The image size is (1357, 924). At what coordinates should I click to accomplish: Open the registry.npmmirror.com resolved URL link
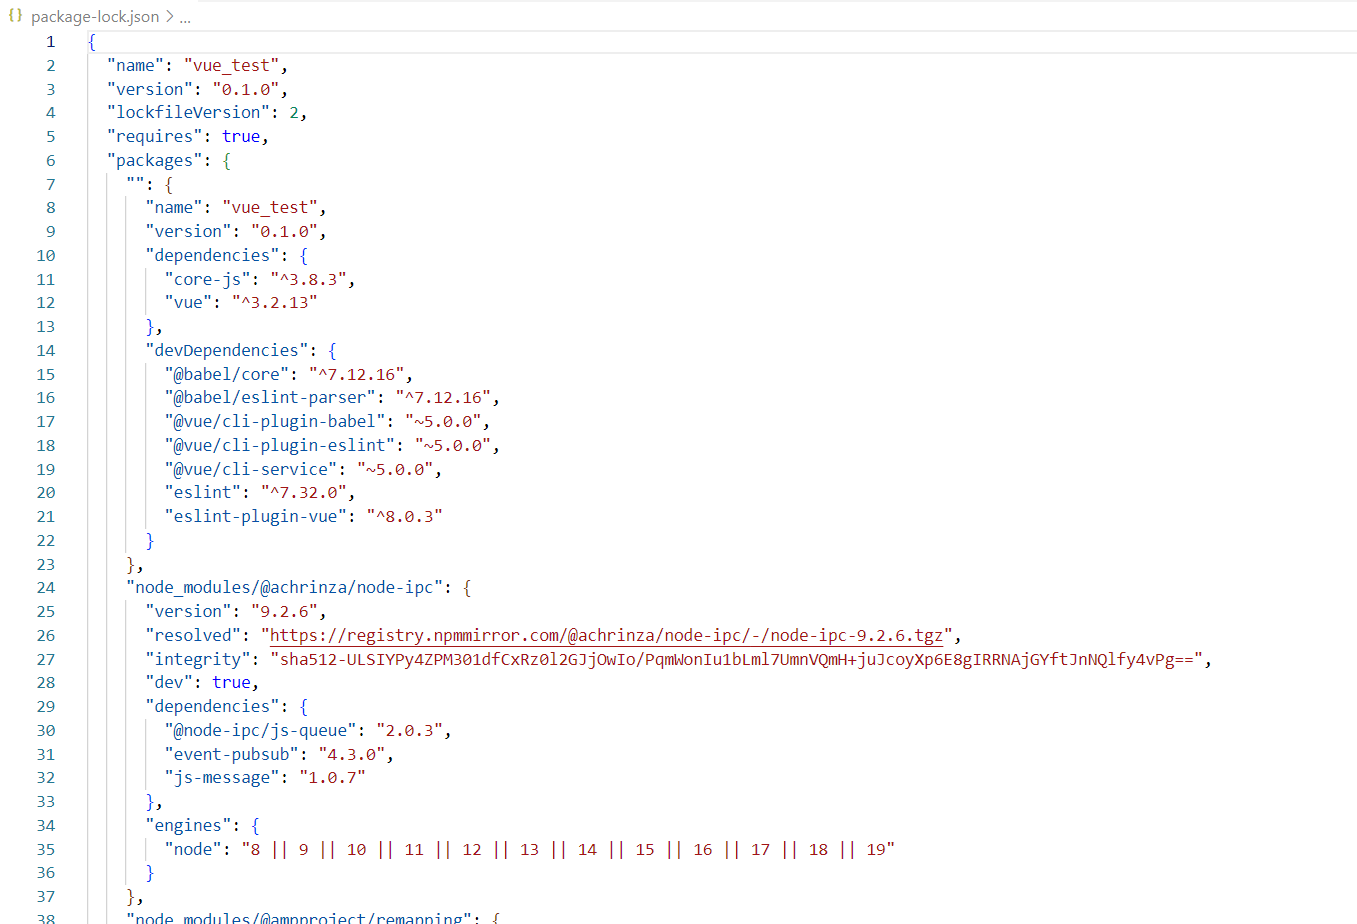point(606,635)
